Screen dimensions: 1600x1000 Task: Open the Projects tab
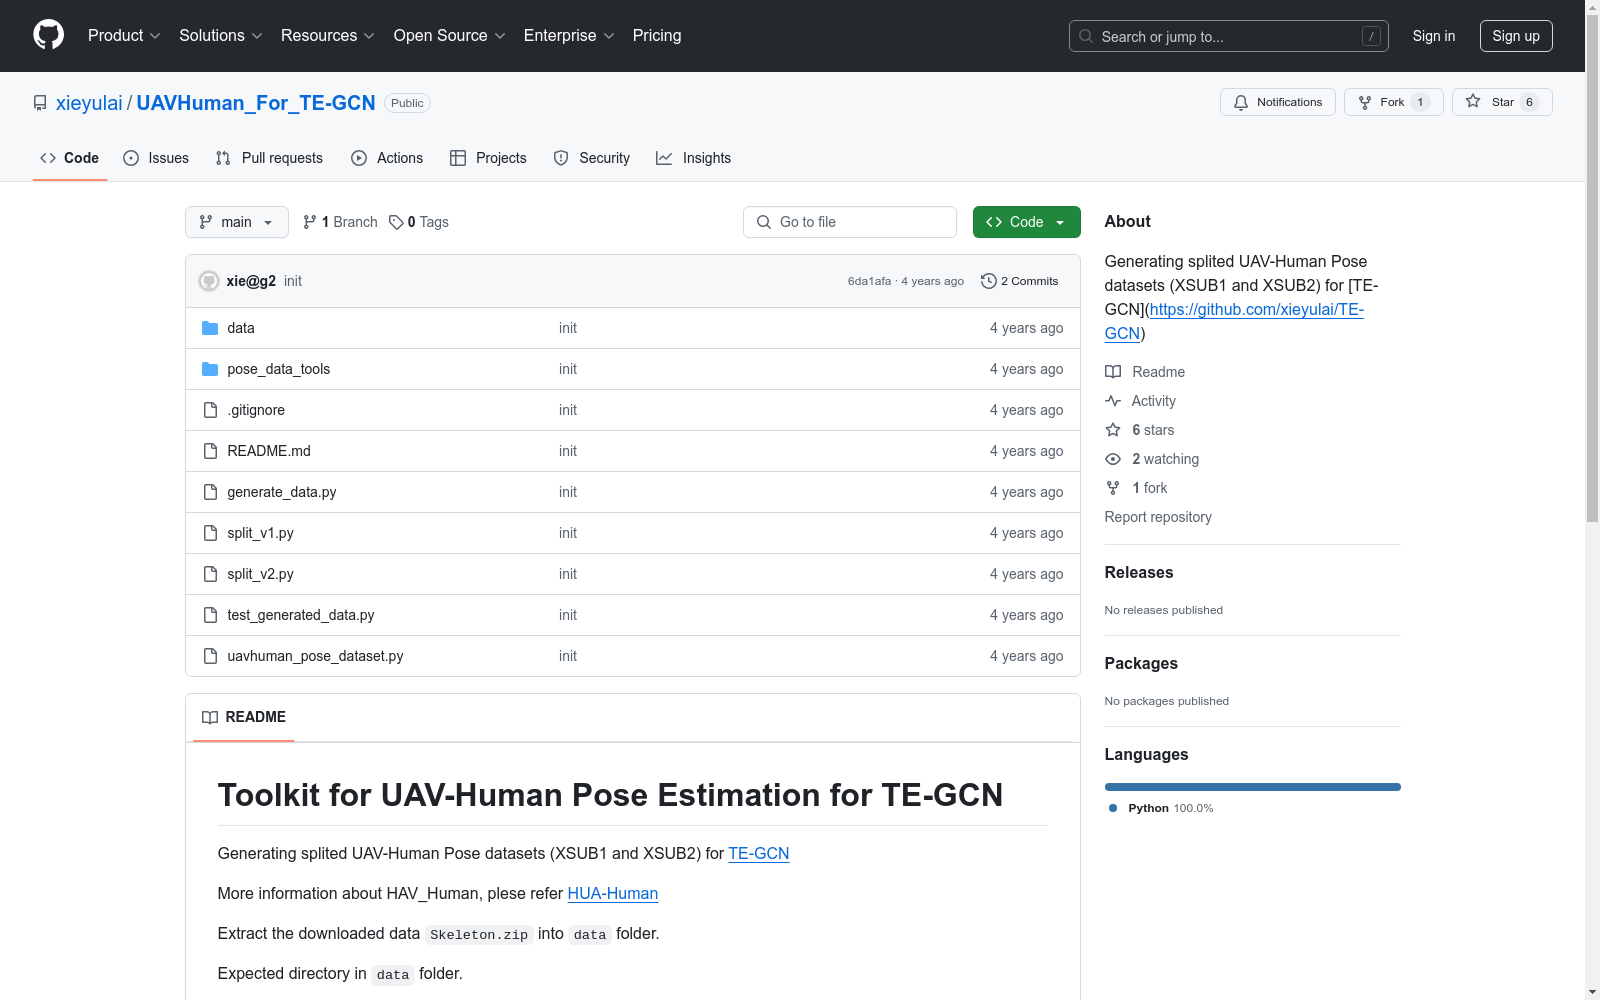488,158
